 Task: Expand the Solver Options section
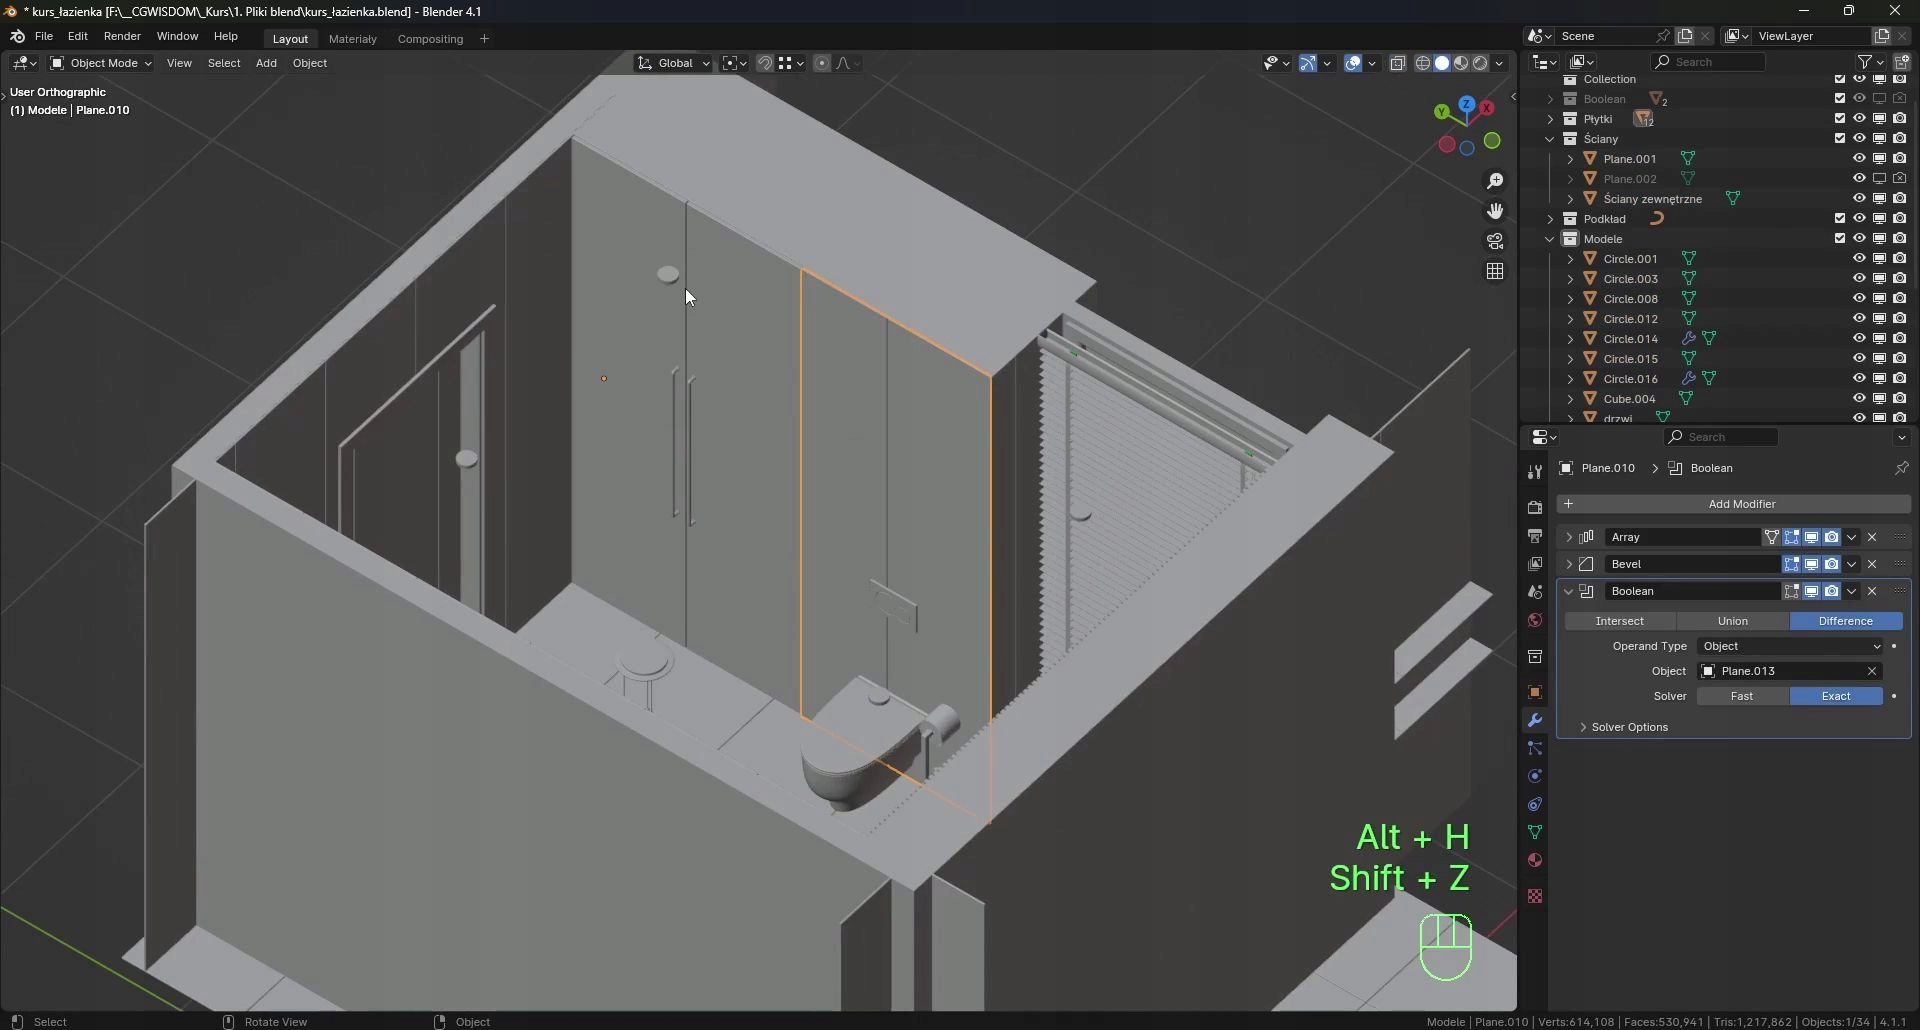[1629, 728]
